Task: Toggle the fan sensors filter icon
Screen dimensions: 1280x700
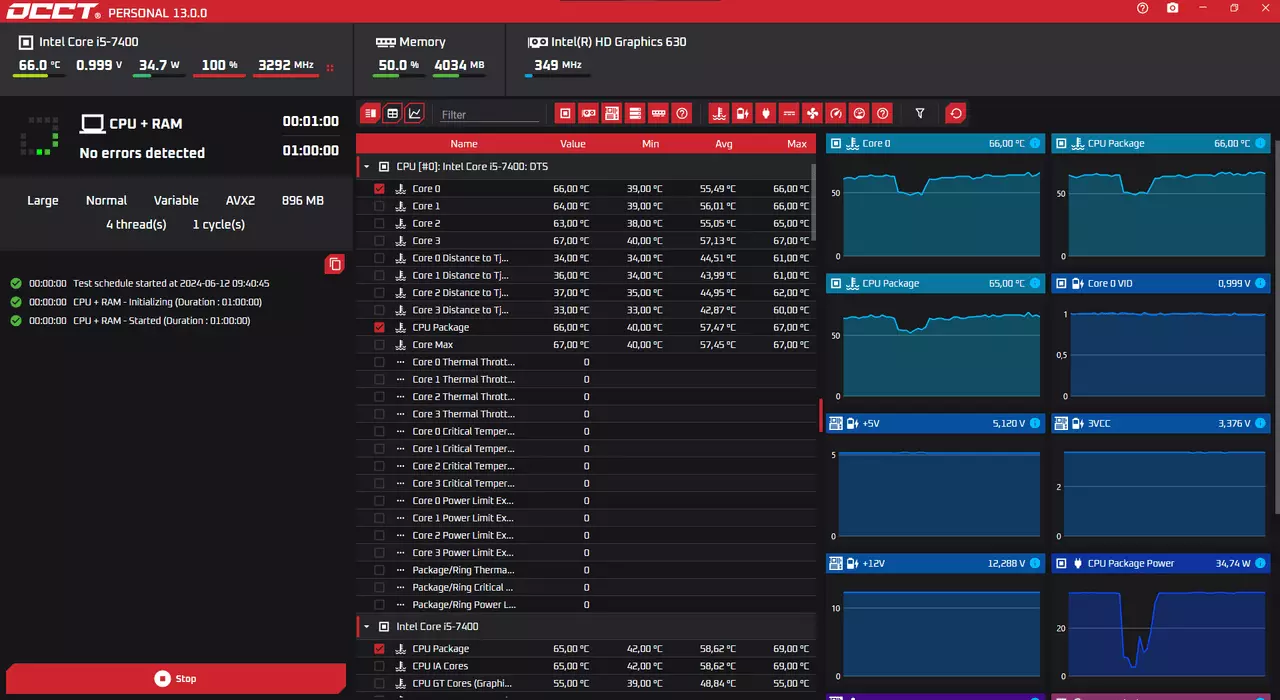Action: click(x=812, y=114)
